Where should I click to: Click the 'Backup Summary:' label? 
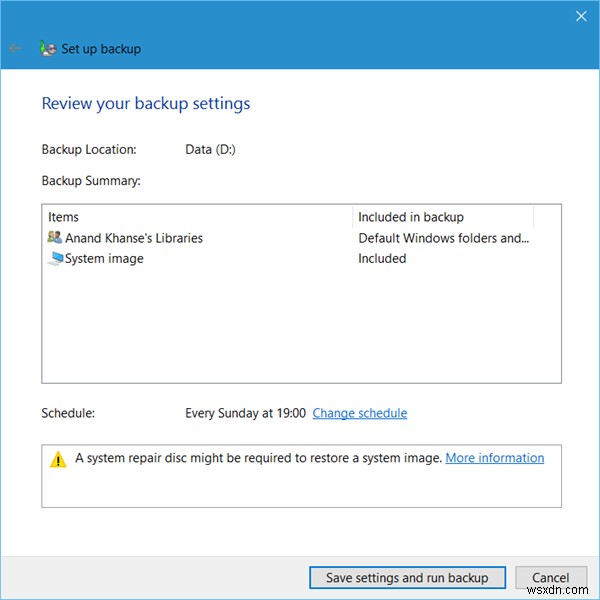91,181
